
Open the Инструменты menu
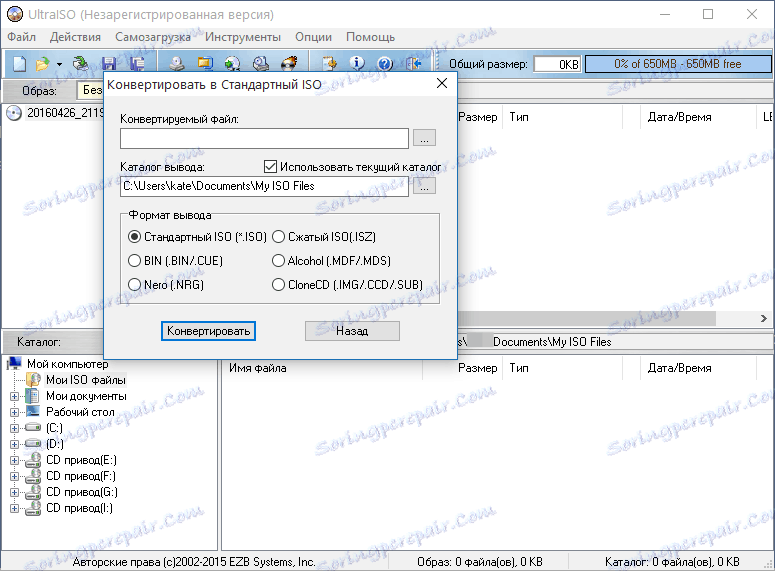pos(243,37)
